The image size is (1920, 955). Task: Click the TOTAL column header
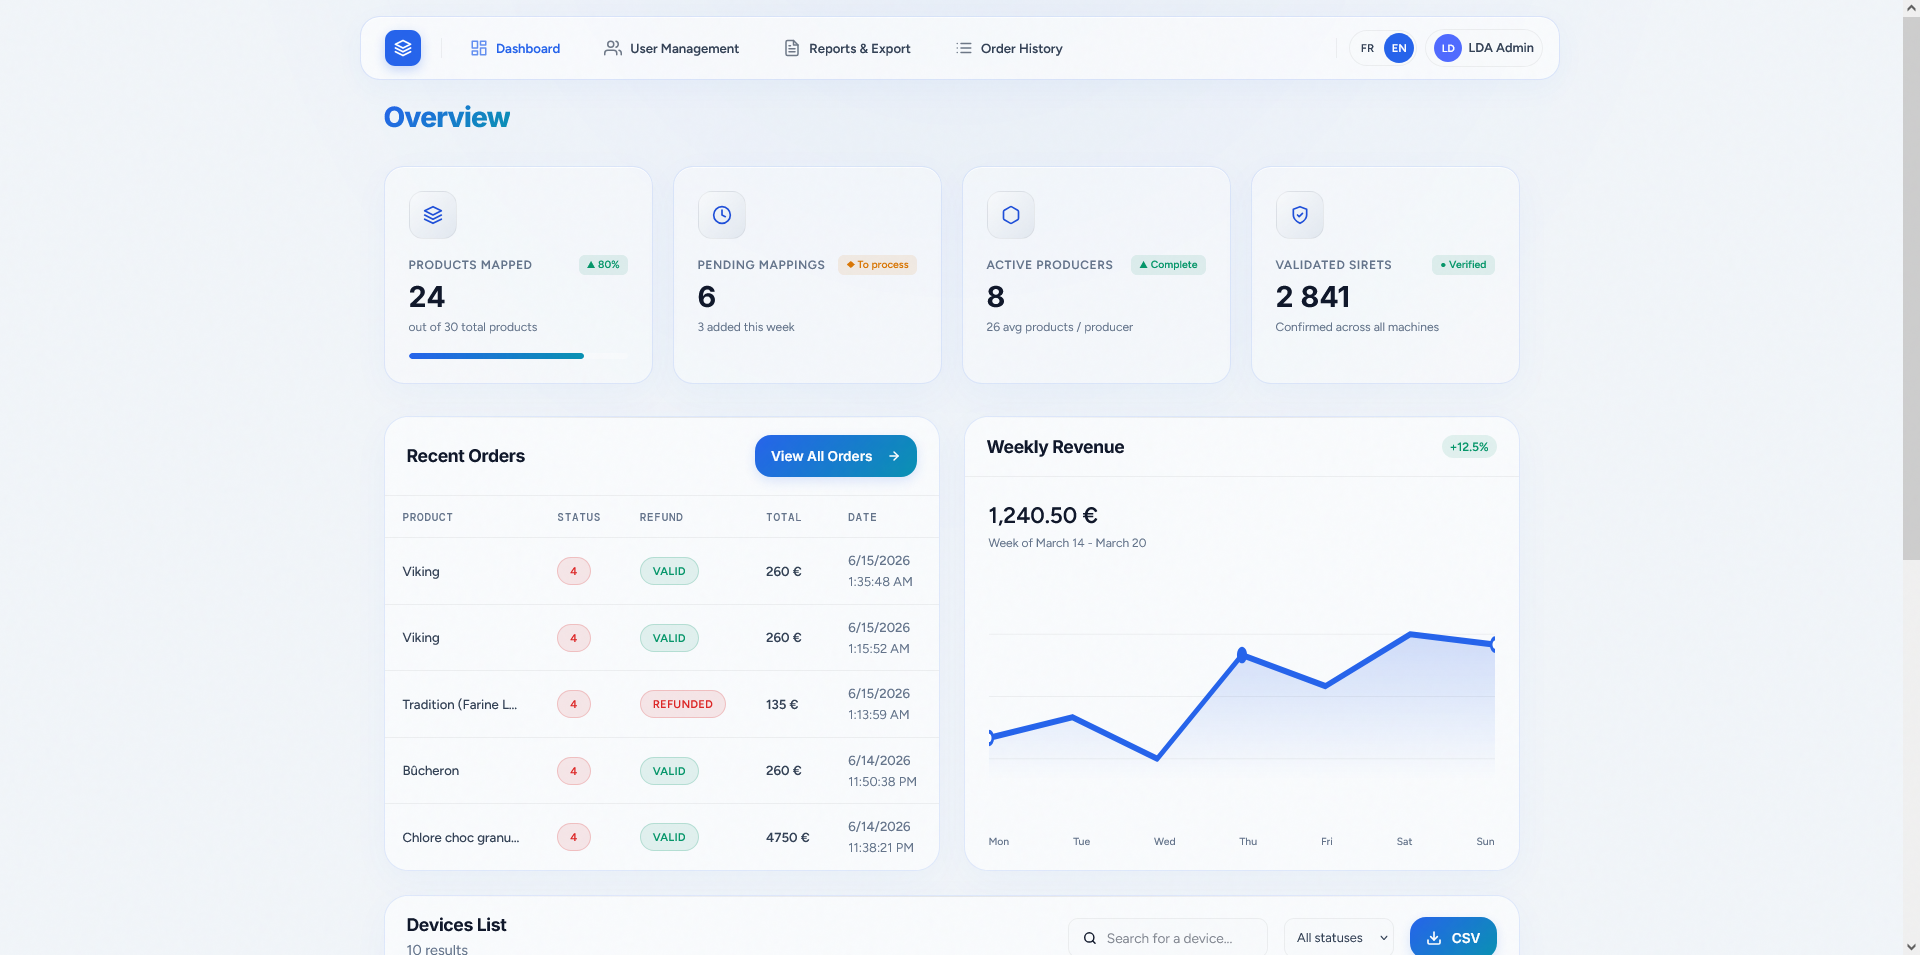tap(784, 517)
